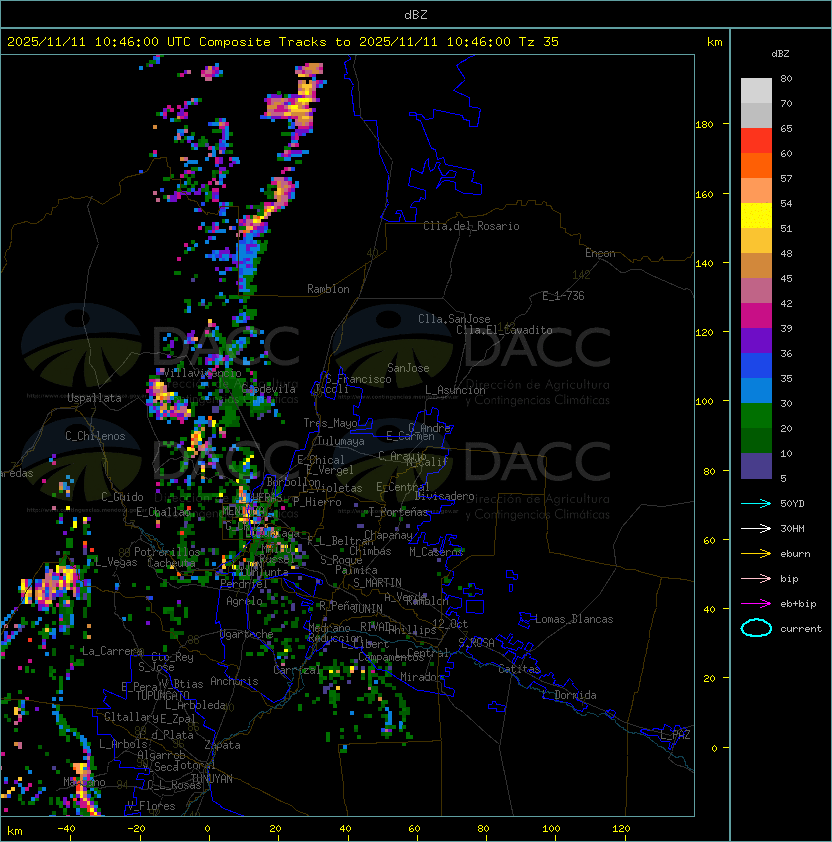This screenshot has height=842, width=832.
Task: Select the L_Asuncion place label
Action: click(x=455, y=390)
